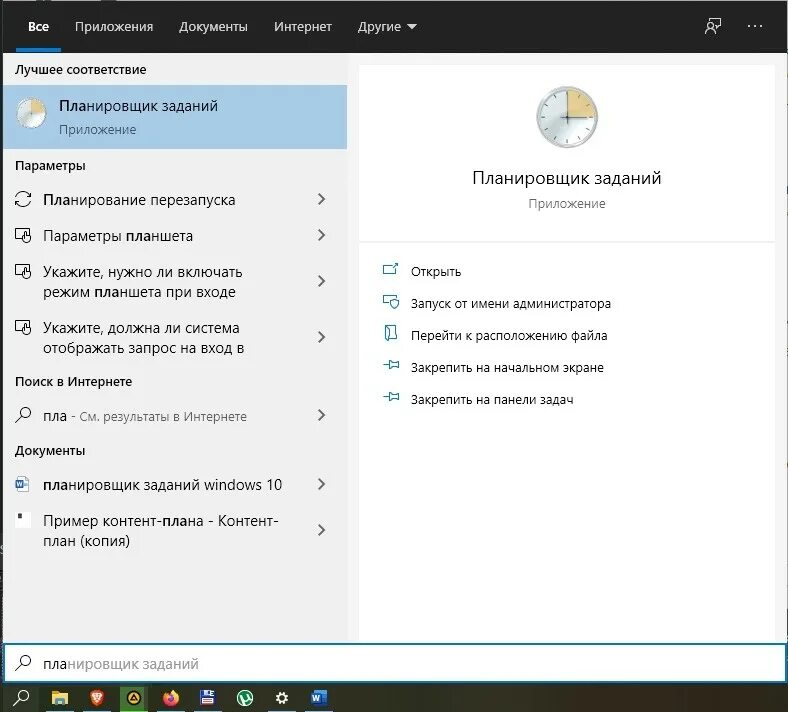Switch to the Документы tab
Image resolution: width=788 pixels, height=712 pixels.
213,27
